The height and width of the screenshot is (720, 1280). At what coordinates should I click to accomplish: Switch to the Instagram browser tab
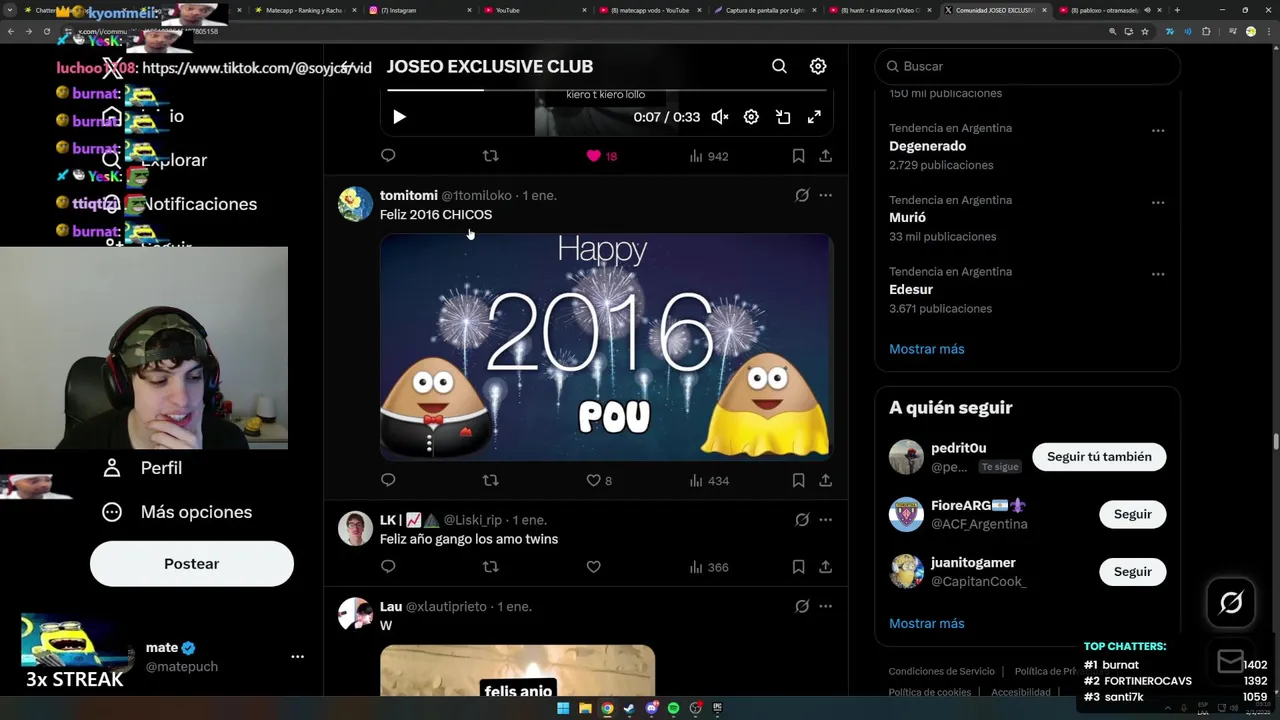pyautogui.click(x=420, y=10)
